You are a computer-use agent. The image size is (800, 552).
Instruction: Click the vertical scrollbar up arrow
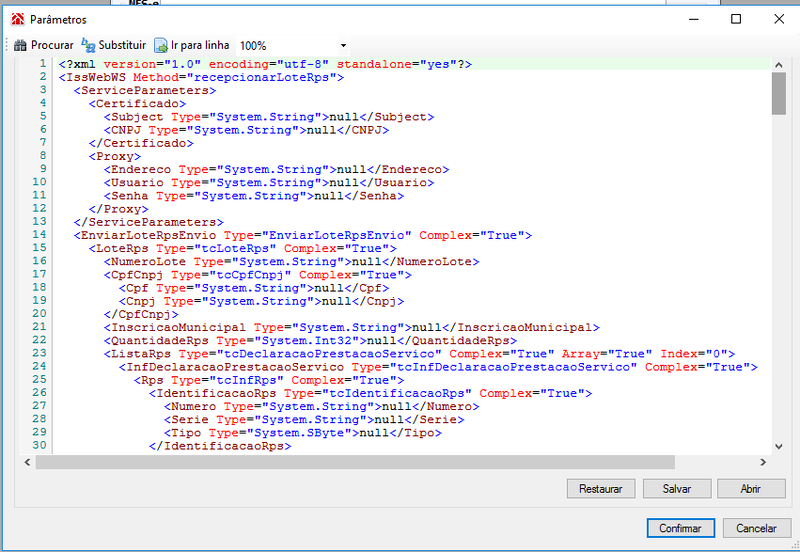tap(779, 65)
